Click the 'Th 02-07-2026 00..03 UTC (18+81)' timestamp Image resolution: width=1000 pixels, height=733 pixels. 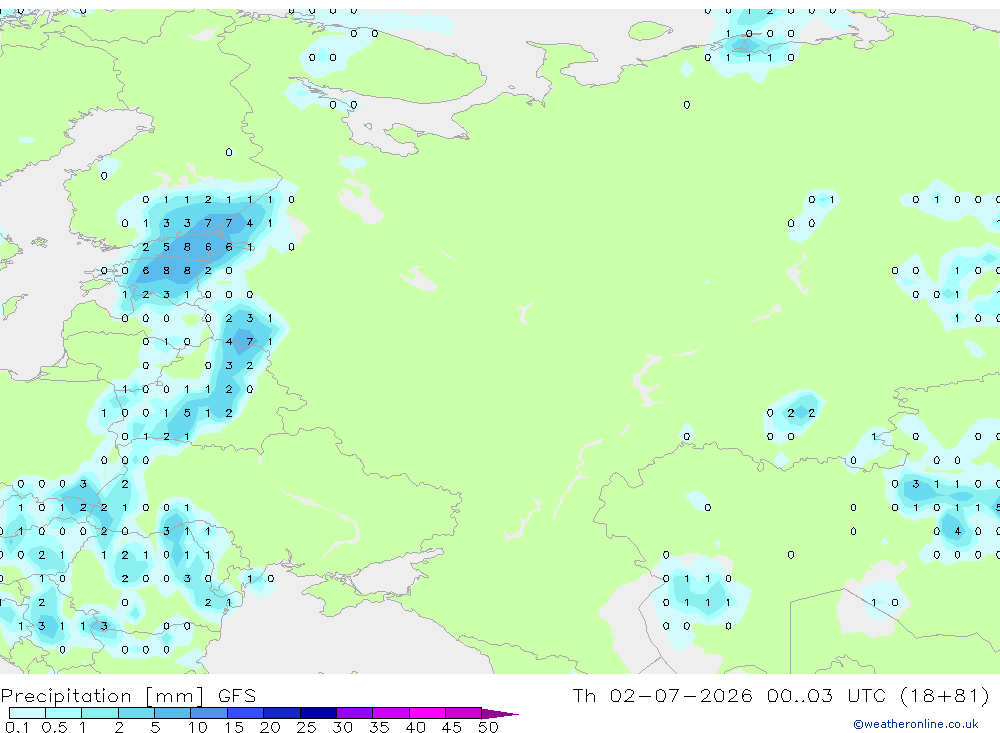pyautogui.click(x=781, y=696)
